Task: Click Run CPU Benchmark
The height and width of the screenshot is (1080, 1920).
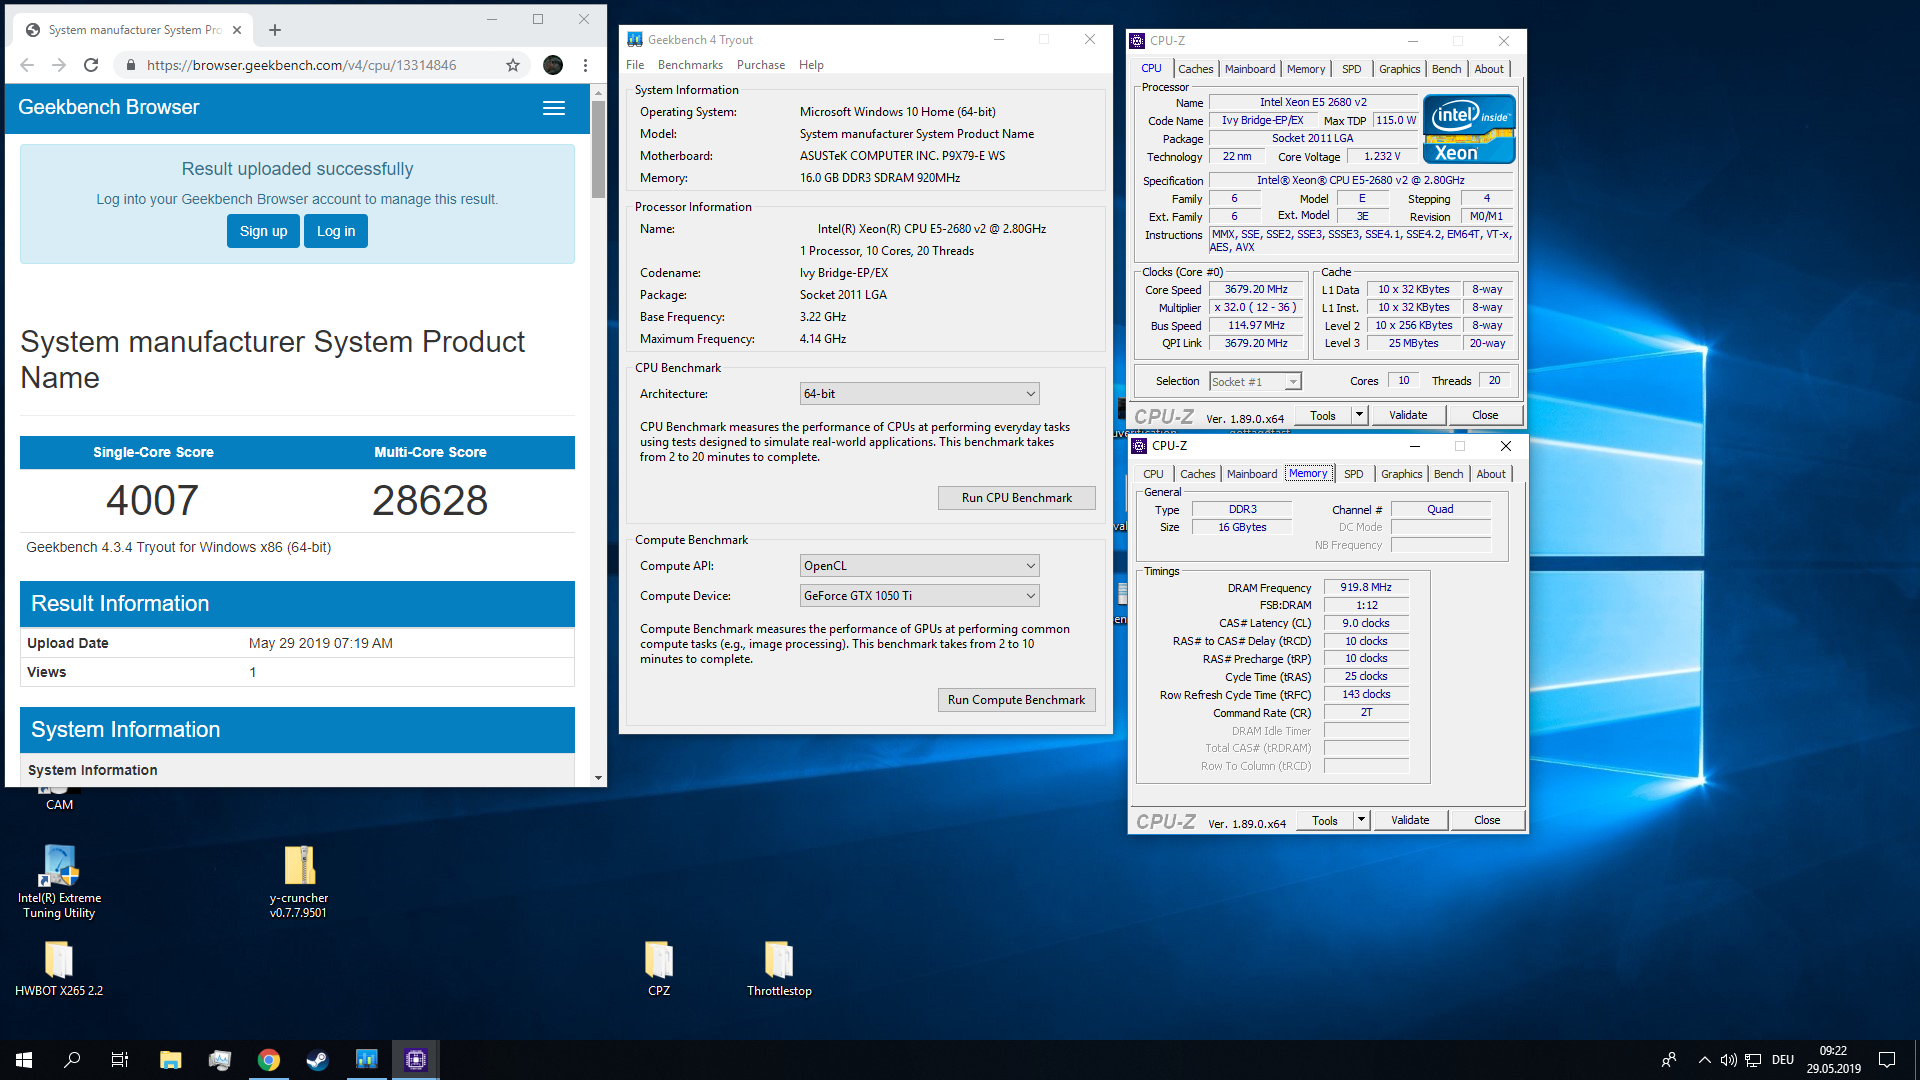Action: coord(1016,498)
